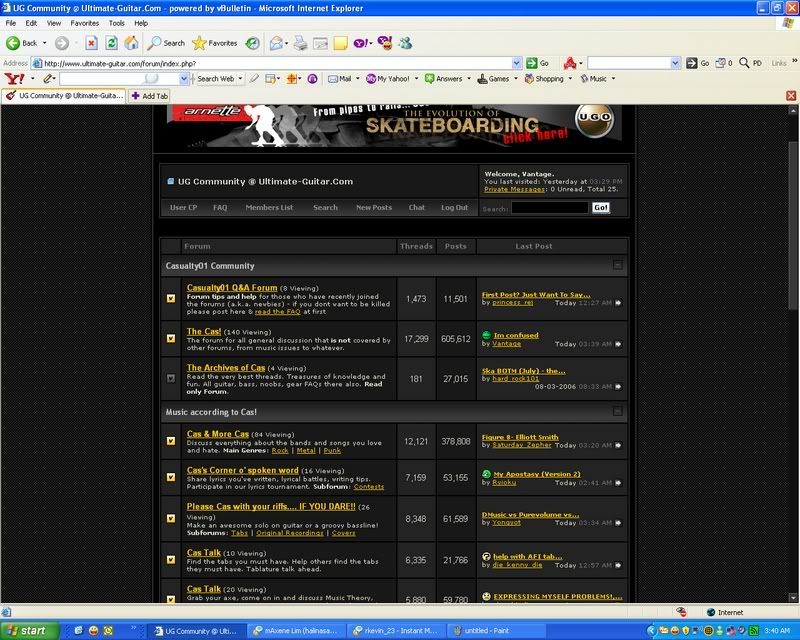Click the red Yahoo! logo on Yahoo toolbar
Viewport: 800px width, 640px height.
click(x=14, y=79)
